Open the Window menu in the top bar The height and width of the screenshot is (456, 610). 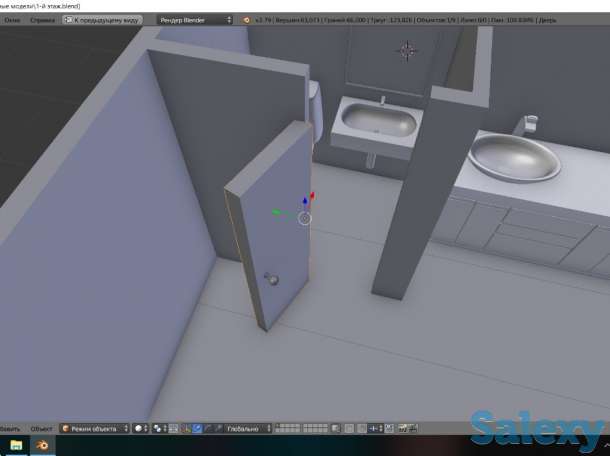click(11, 19)
